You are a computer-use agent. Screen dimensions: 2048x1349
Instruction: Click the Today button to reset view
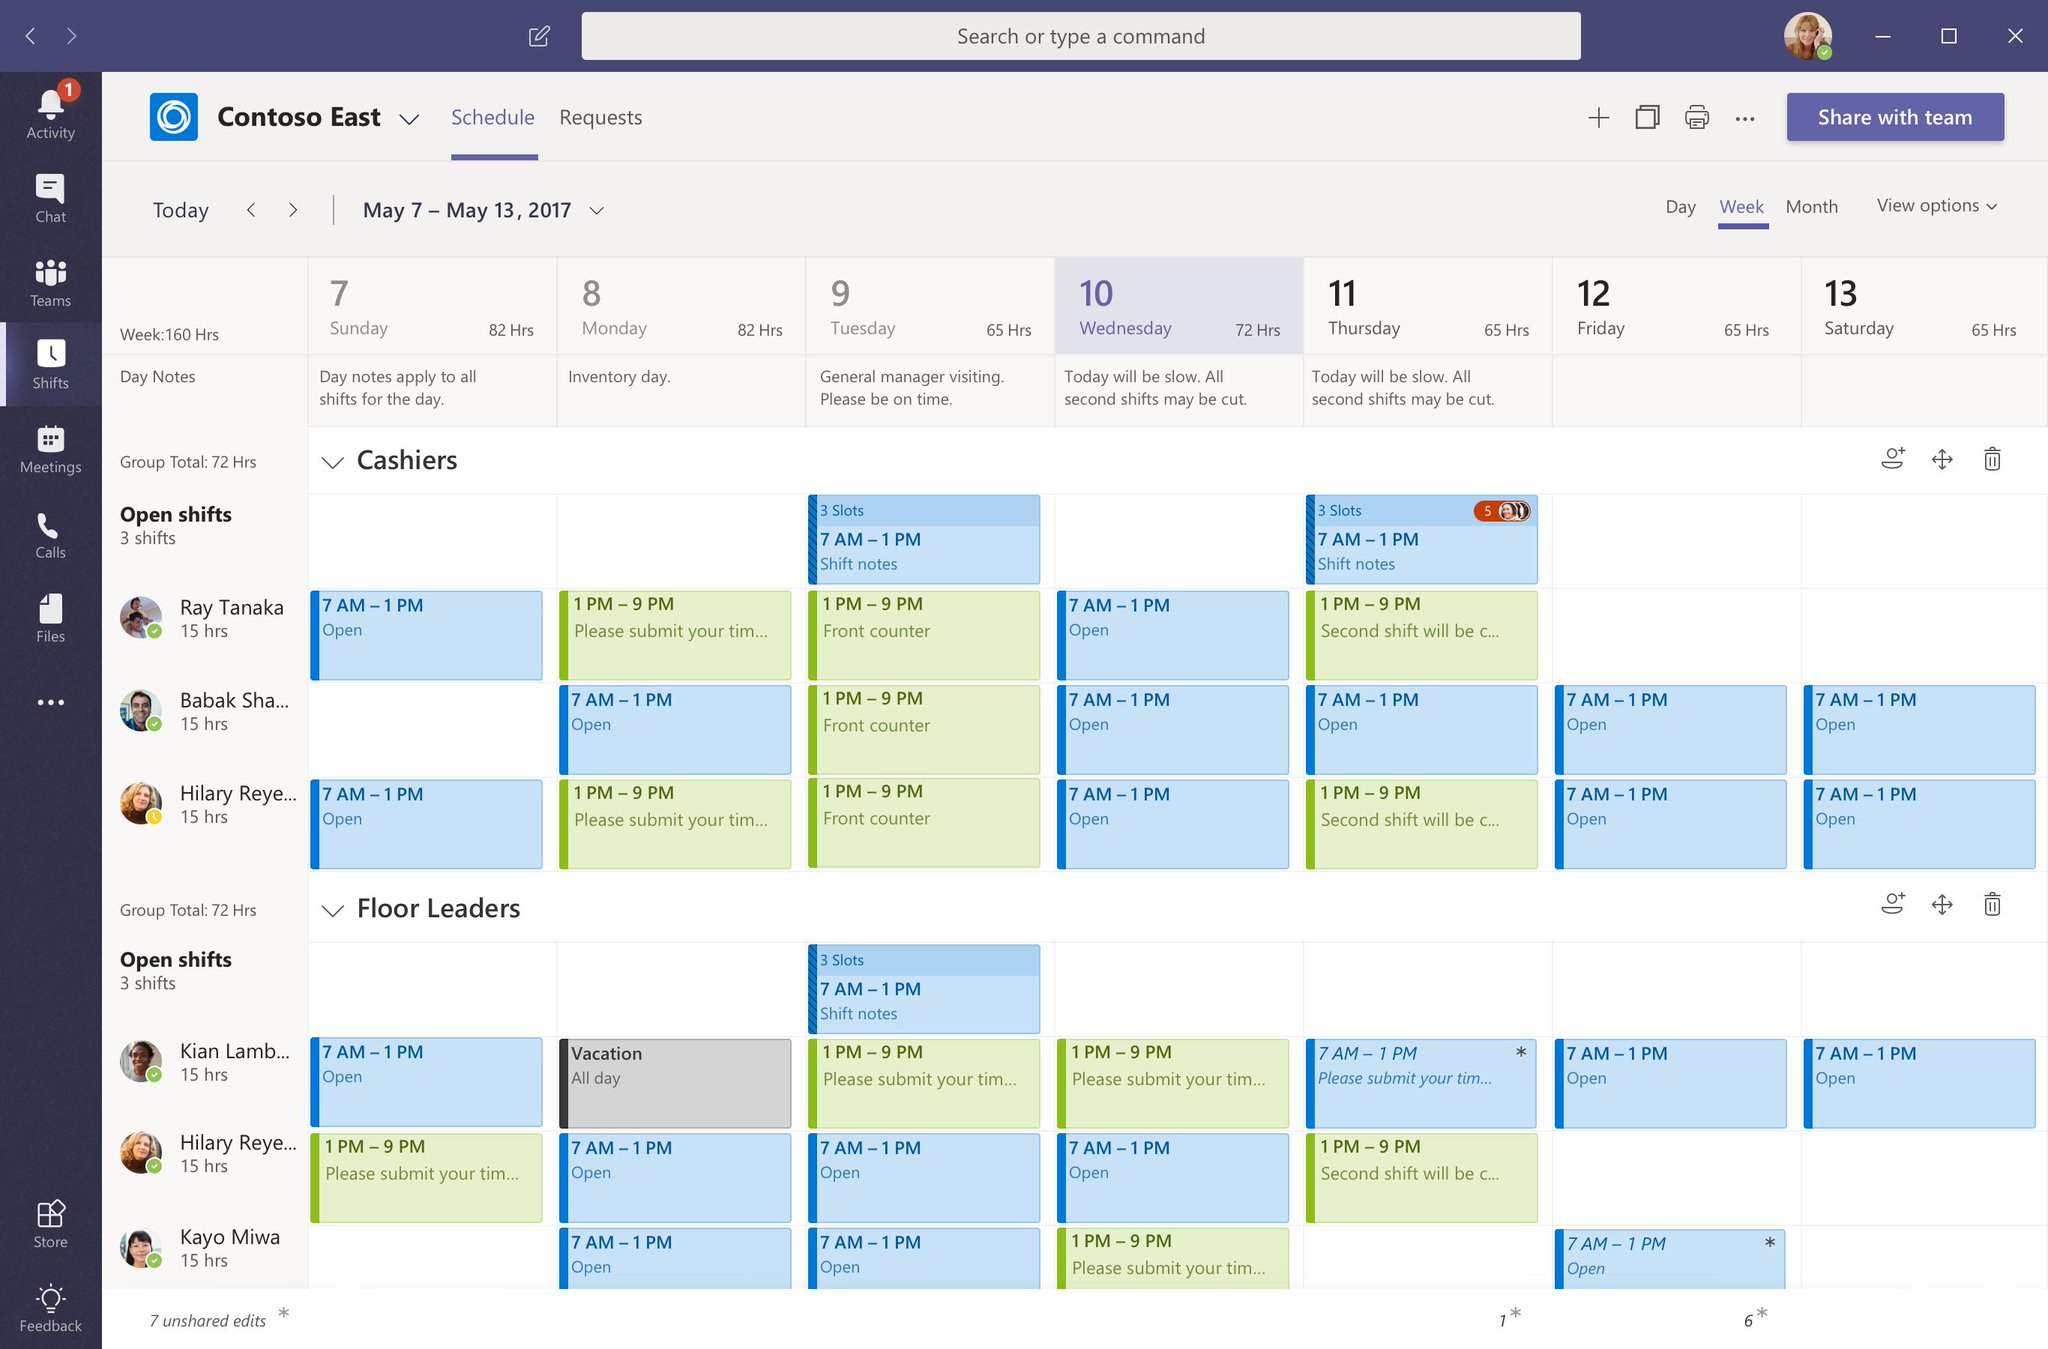click(179, 209)
